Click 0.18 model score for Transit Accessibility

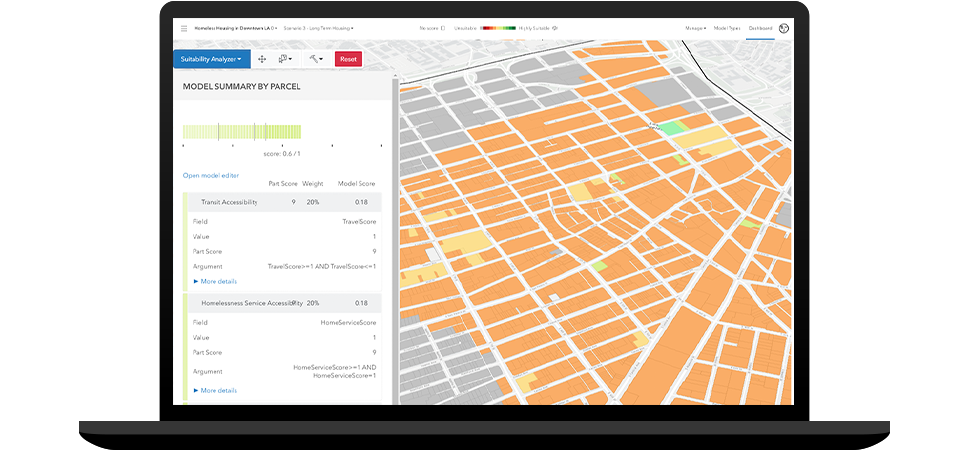click(361, 202)
